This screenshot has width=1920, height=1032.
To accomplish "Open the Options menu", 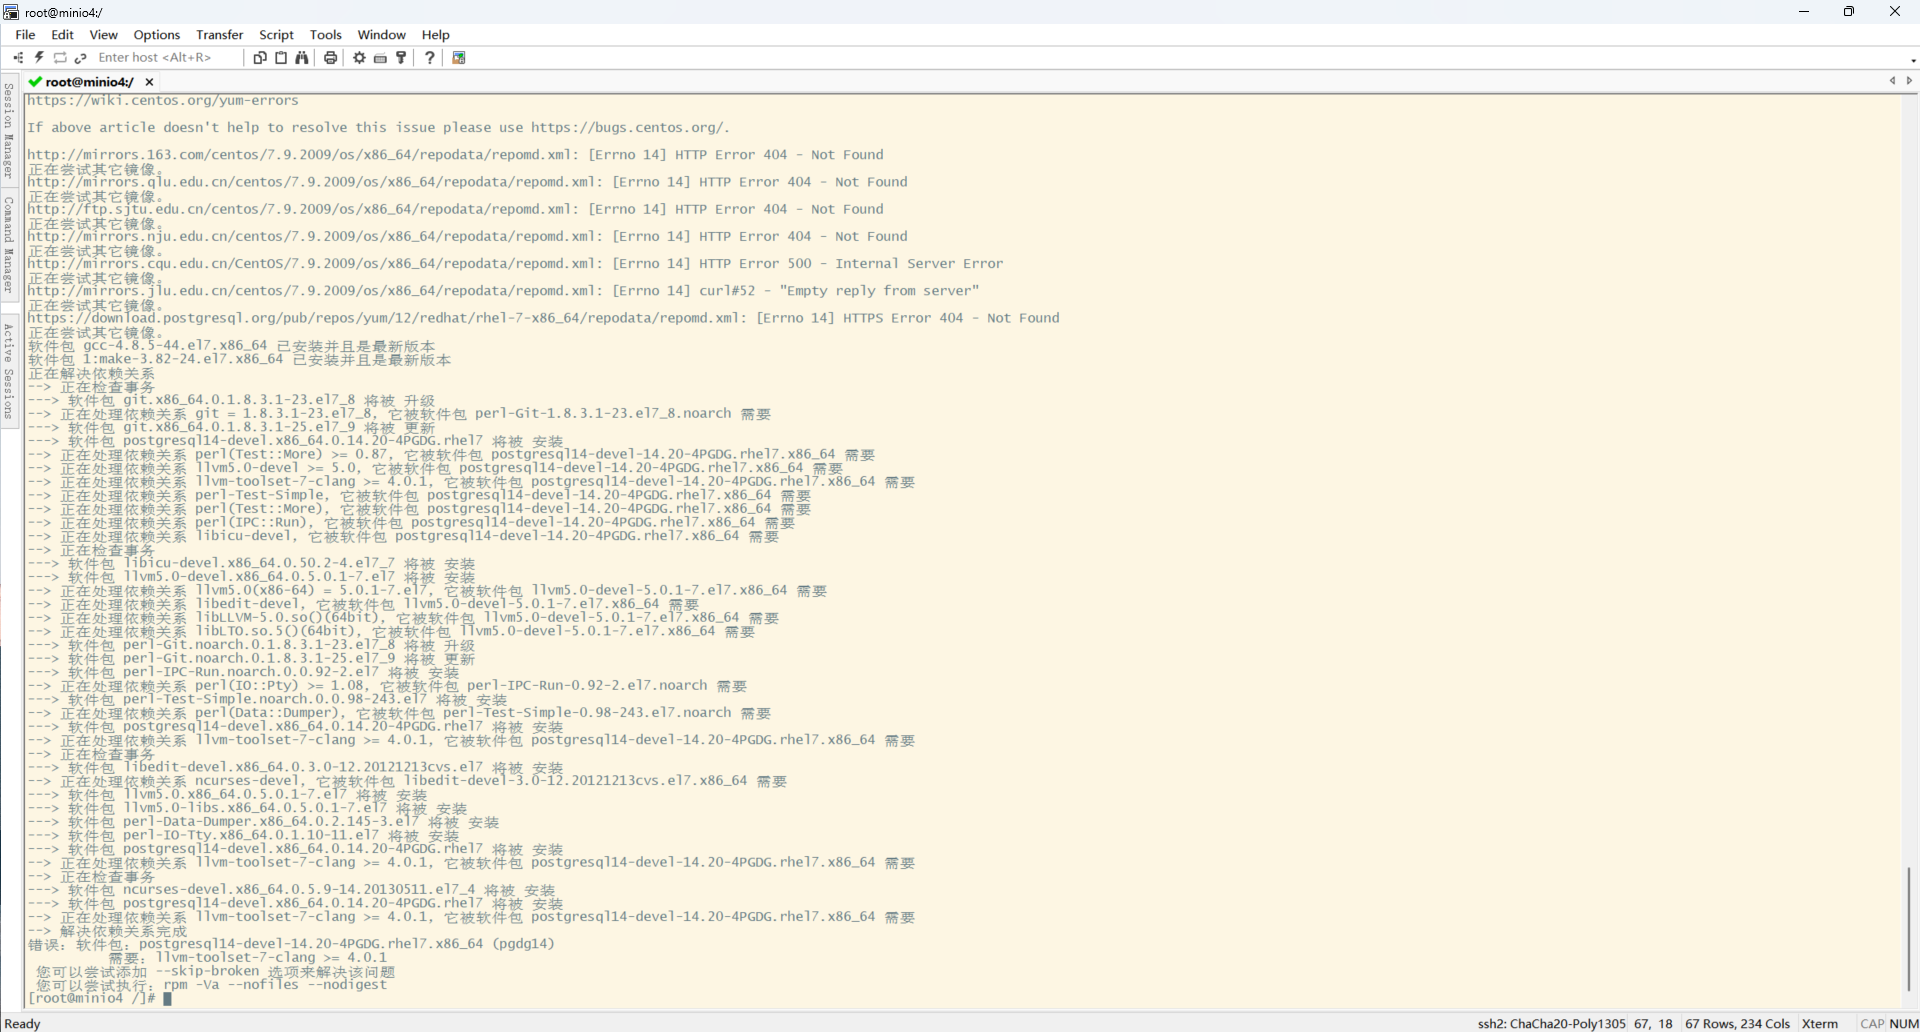I will pyautogui.click(x=157, y=35).
